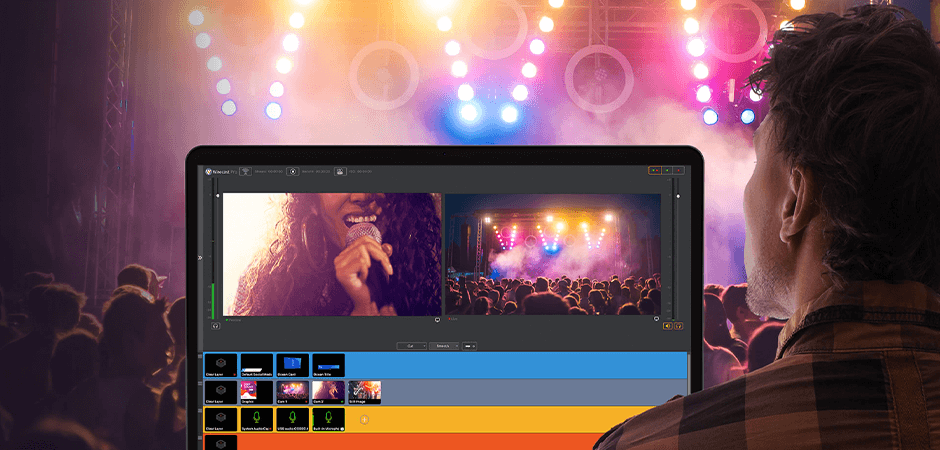The width and height of the screenshot is (940, 450).
Task: Select the System Audio Capture shot
Action: [257, 419]
